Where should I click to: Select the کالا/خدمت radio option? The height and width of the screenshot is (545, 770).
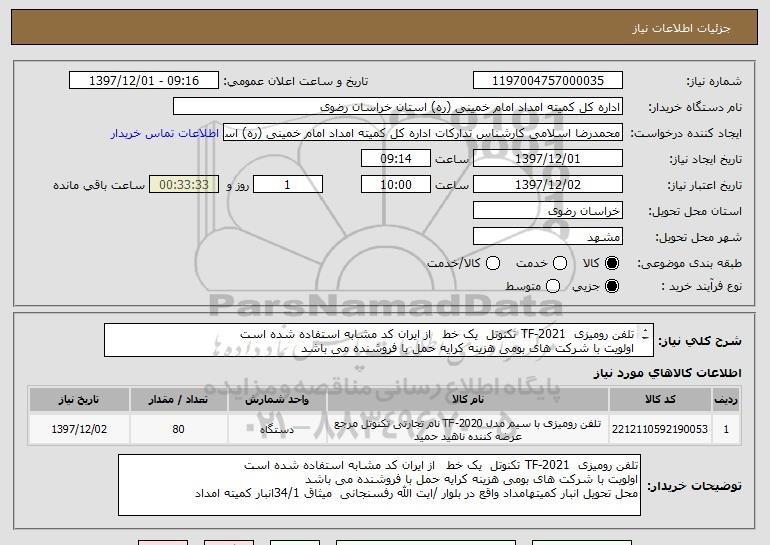pos(493,264)
